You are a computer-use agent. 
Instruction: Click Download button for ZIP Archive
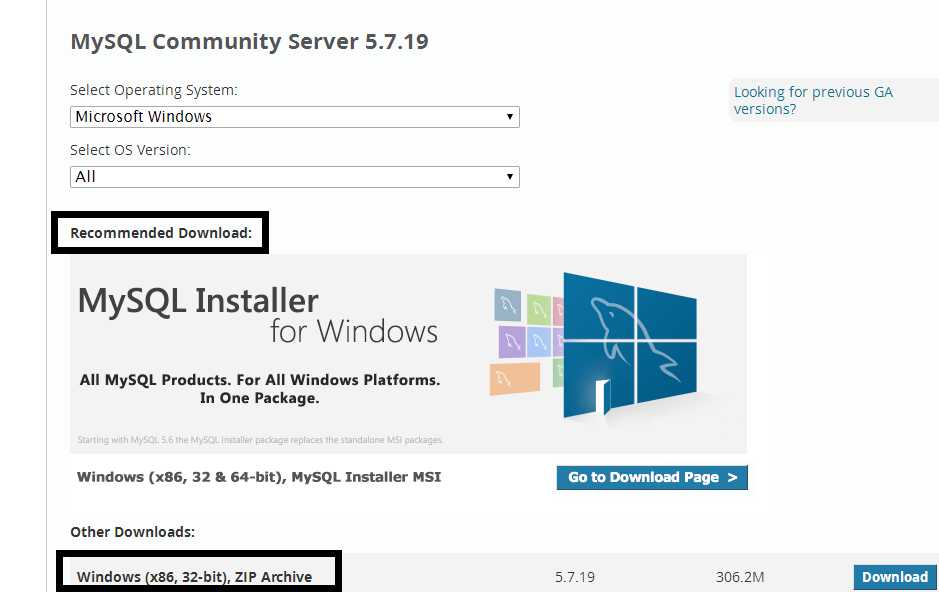[x=895, y=577]
